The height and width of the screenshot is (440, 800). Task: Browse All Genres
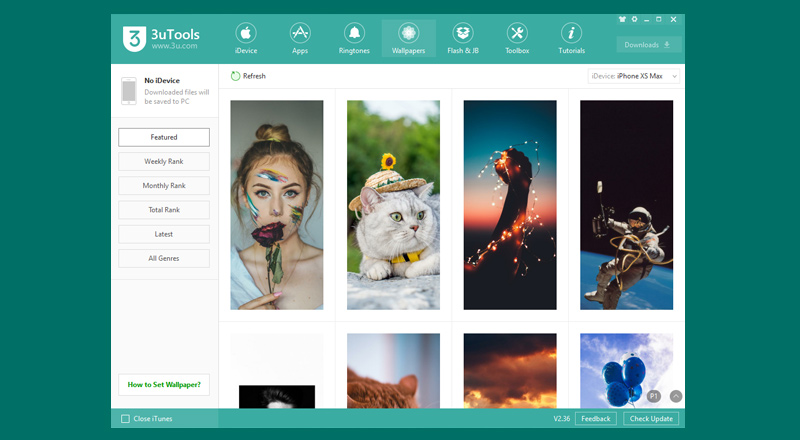click(164, 258)
